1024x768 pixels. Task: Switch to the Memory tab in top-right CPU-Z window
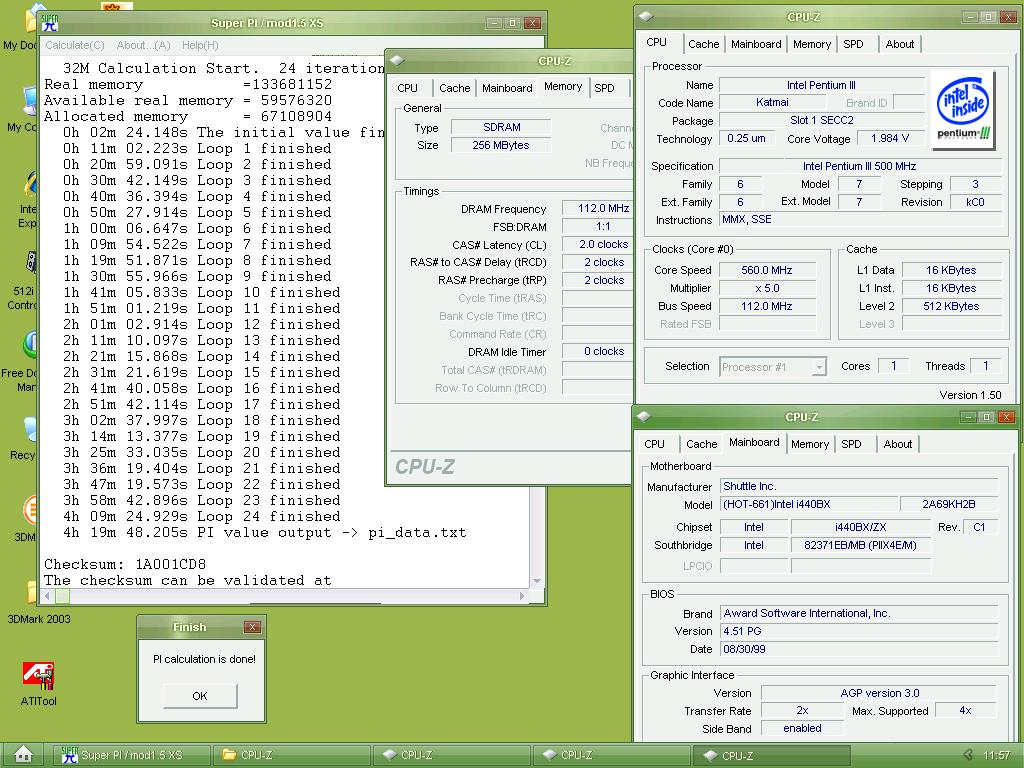(x=812, y=44)
